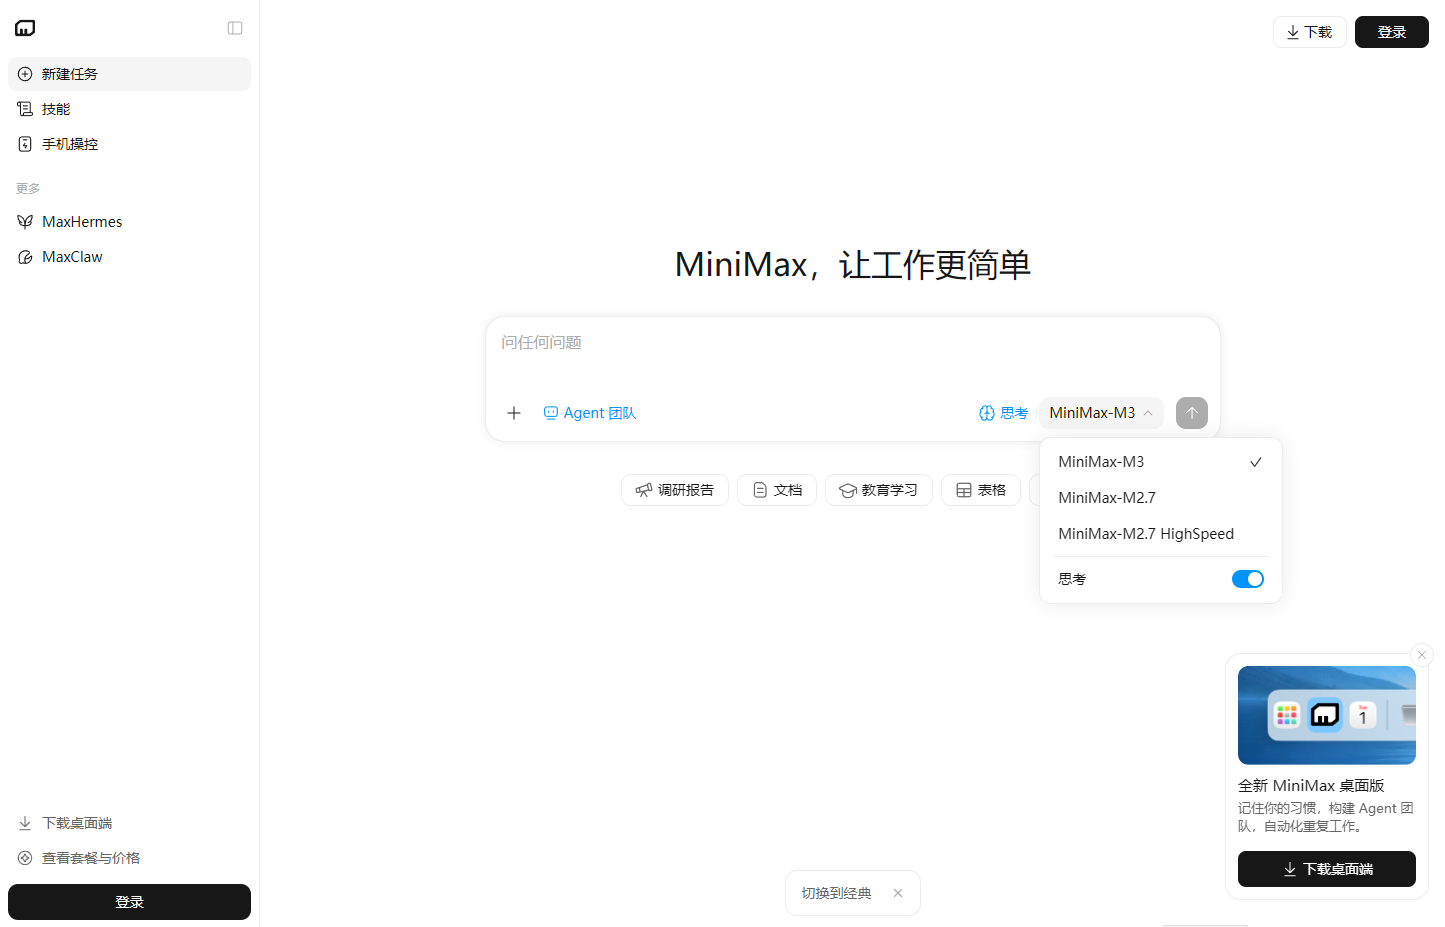
Task: Collapse the MiniMax-M3 model dropdown
Action: [1101, 413]
